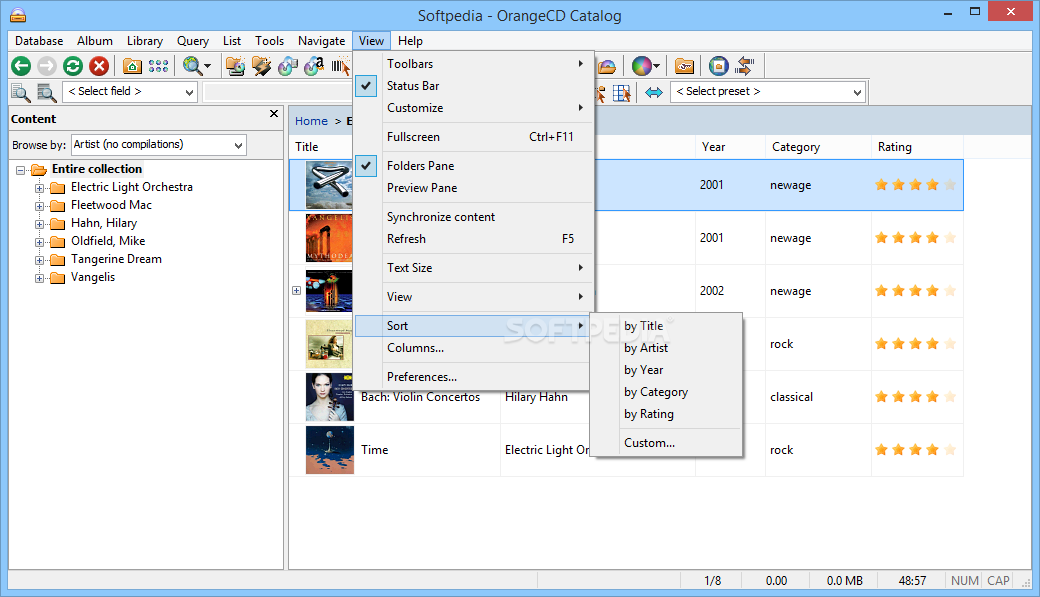Screen dimensions: 1040x597
Task: Open the Text Size submenu
Action: 474,268
